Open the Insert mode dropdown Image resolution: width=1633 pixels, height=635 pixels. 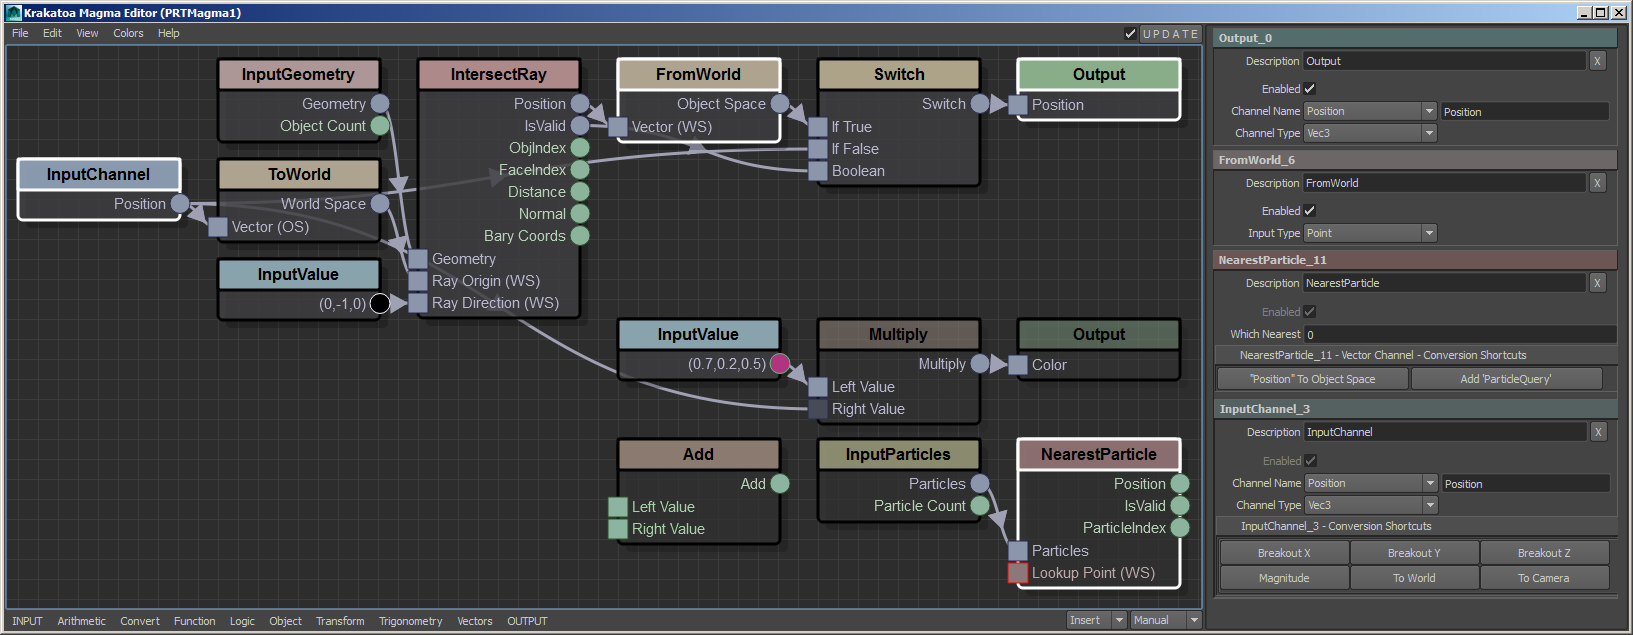click(x=1097, y=620)
